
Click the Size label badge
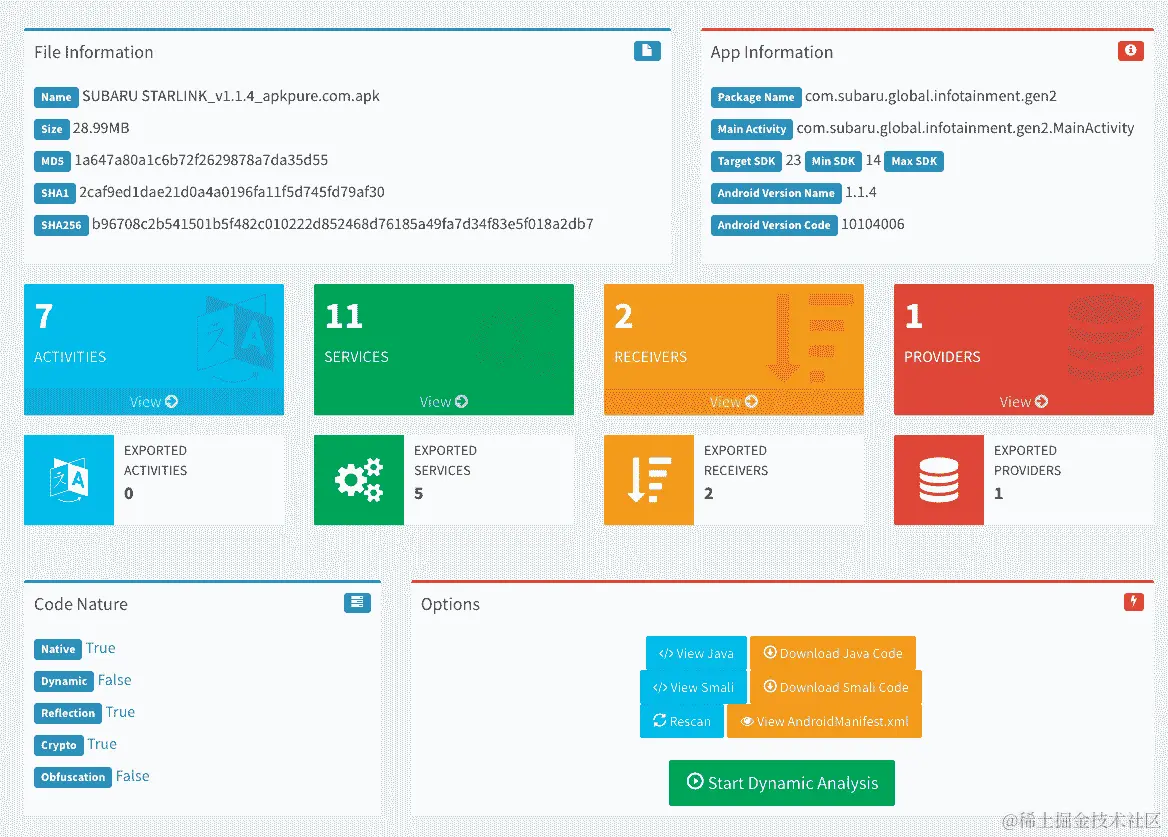click(51, 129)
